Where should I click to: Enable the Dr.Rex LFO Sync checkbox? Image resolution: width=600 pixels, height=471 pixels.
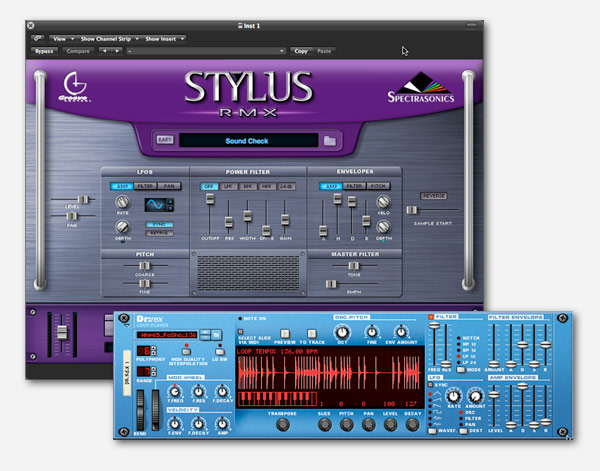[430, 385]
